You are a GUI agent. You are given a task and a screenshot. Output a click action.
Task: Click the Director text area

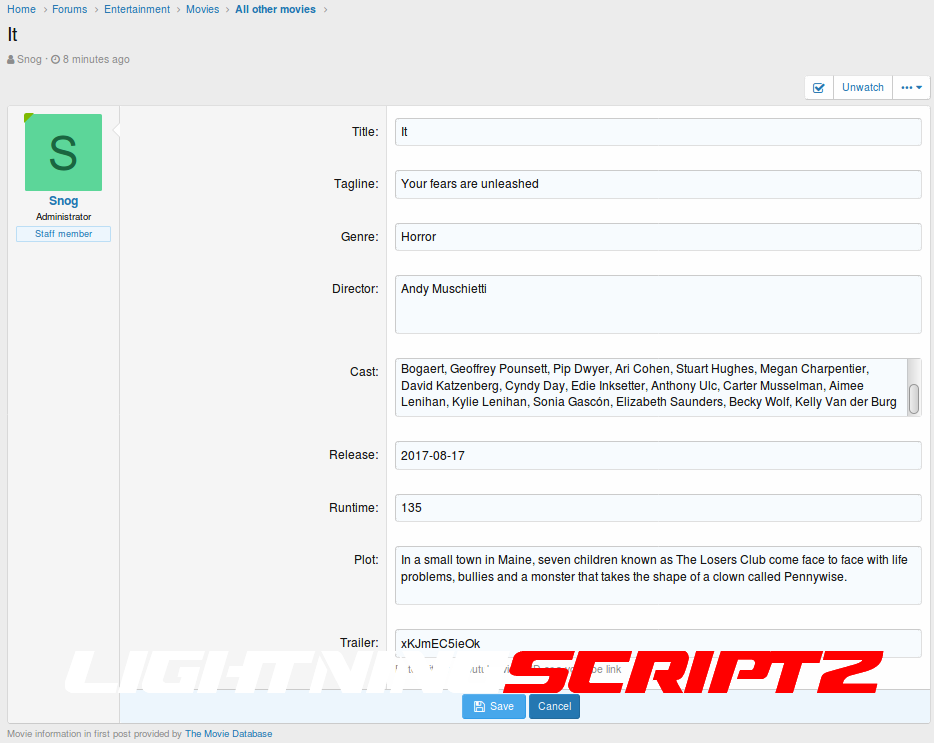click(x=657, y=304)
